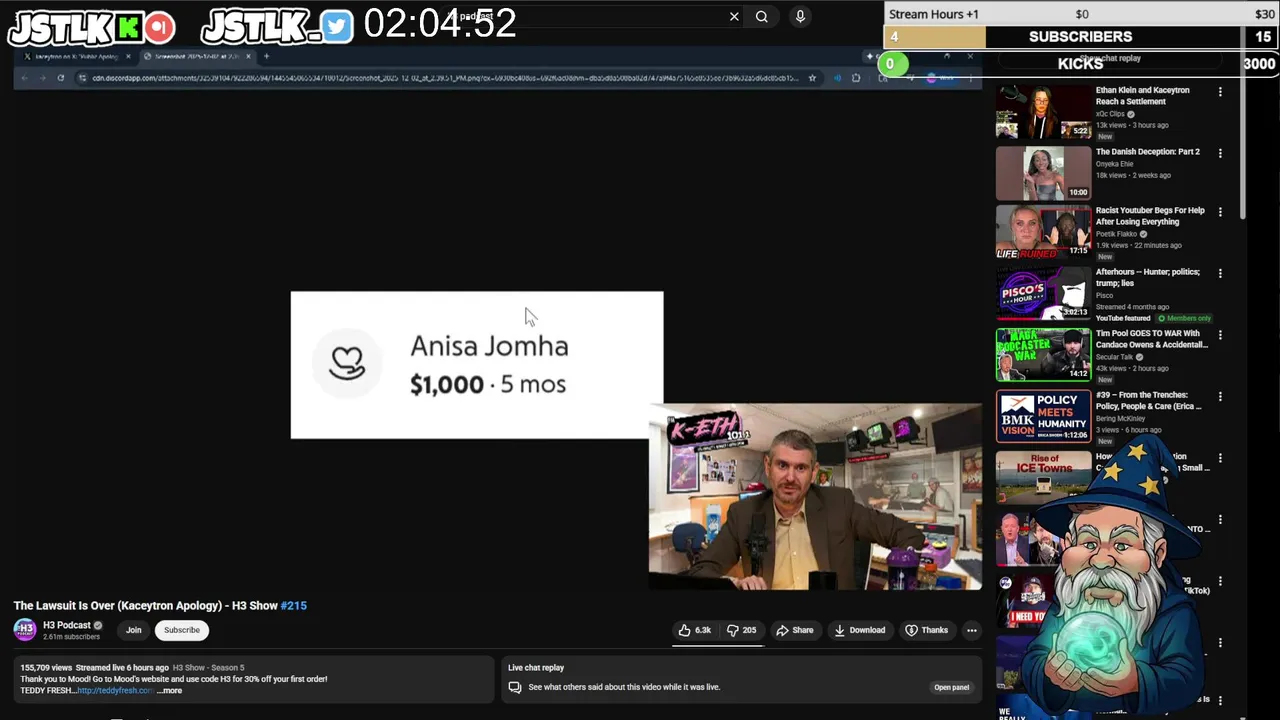
Task: Open options menu for #39 From the Trenches
Action: click(1220, 396)
